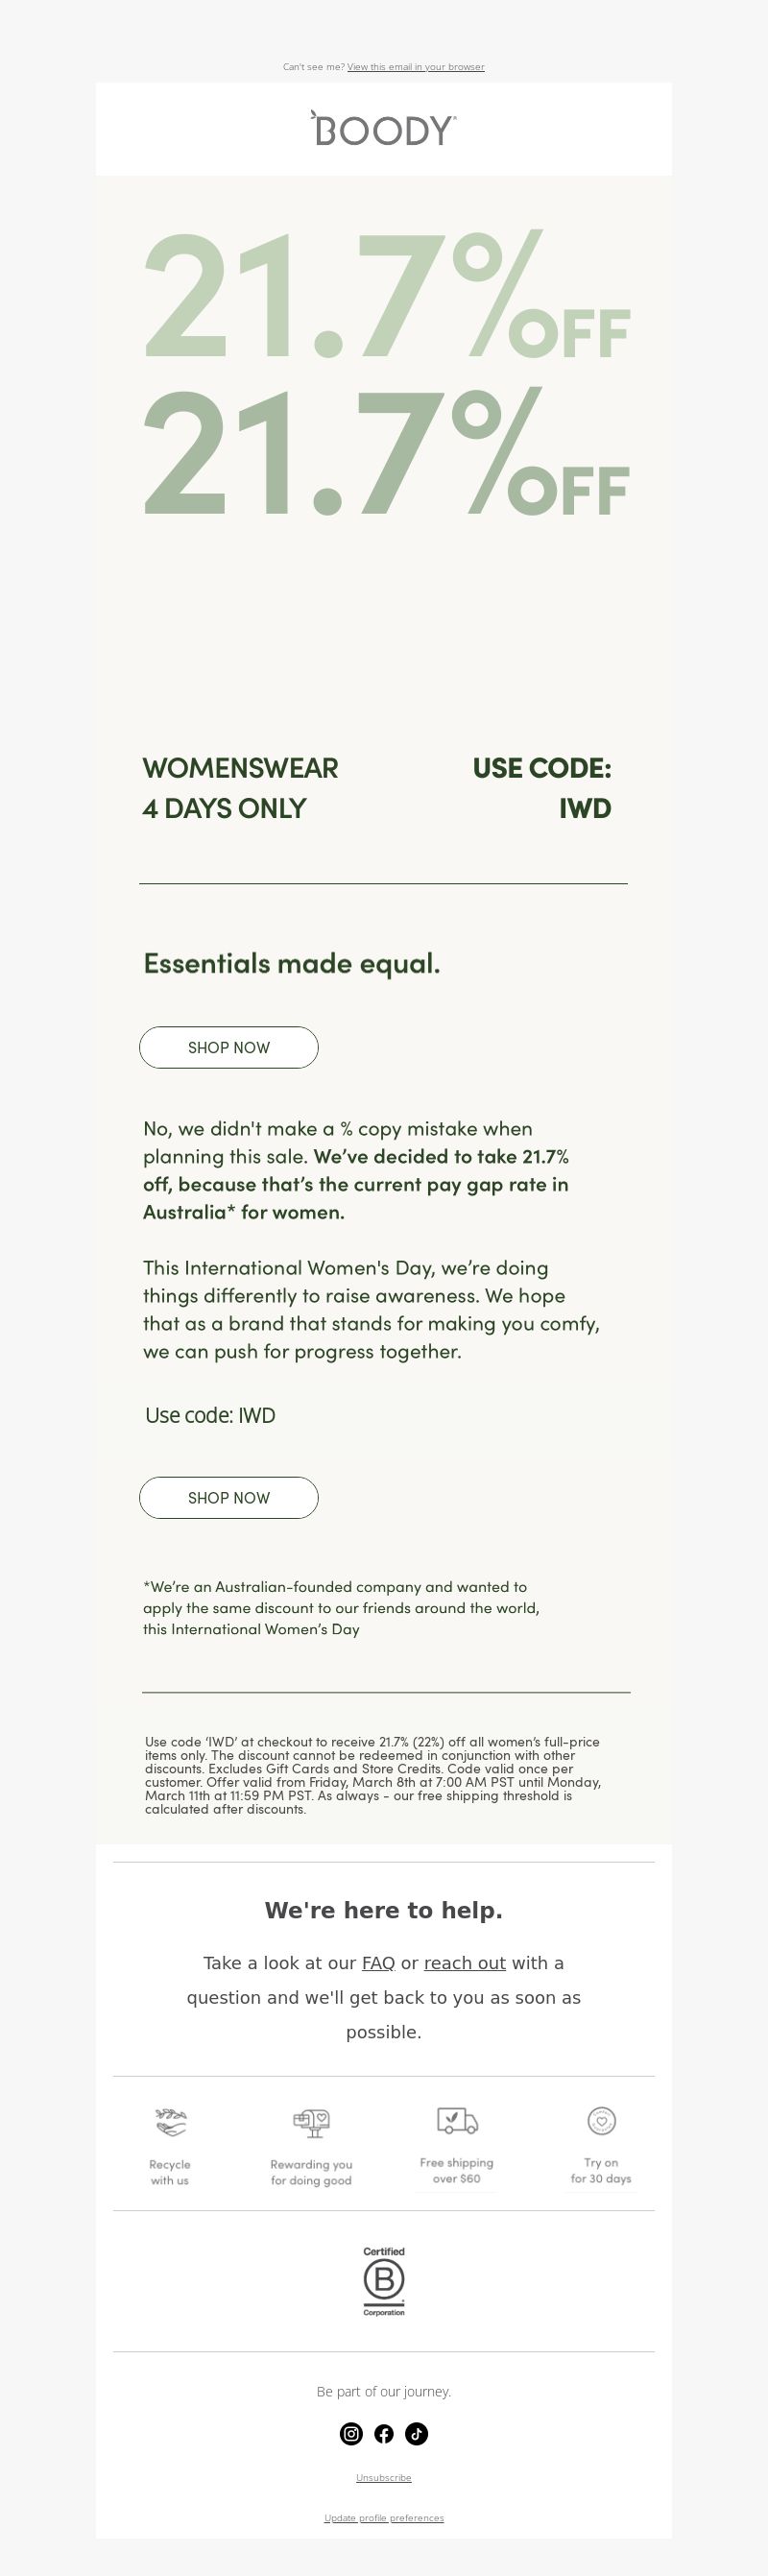
Task: Open the TikTok social icon
Action: [x=417, y=2434]
